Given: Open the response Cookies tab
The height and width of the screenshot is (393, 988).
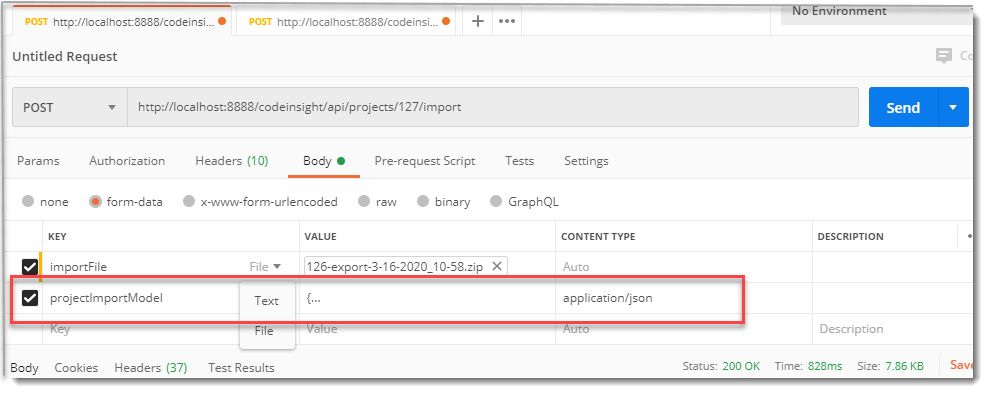Looking at the screenshot, I should click(x=76, y=368).
